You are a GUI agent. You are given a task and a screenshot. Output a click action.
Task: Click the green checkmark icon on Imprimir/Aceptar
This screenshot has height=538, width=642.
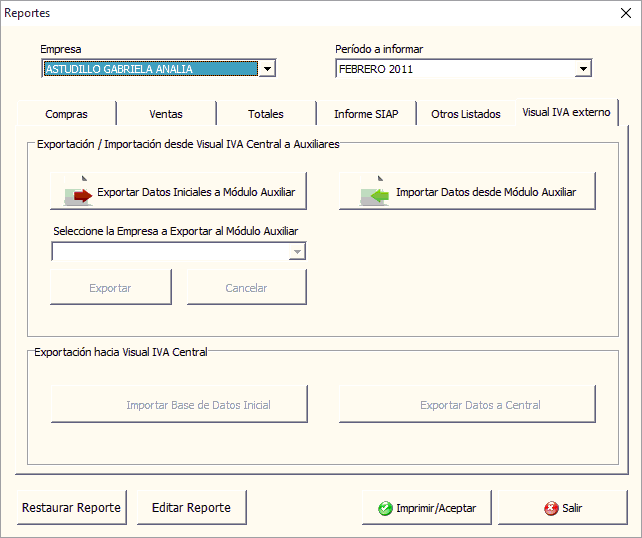385,508
